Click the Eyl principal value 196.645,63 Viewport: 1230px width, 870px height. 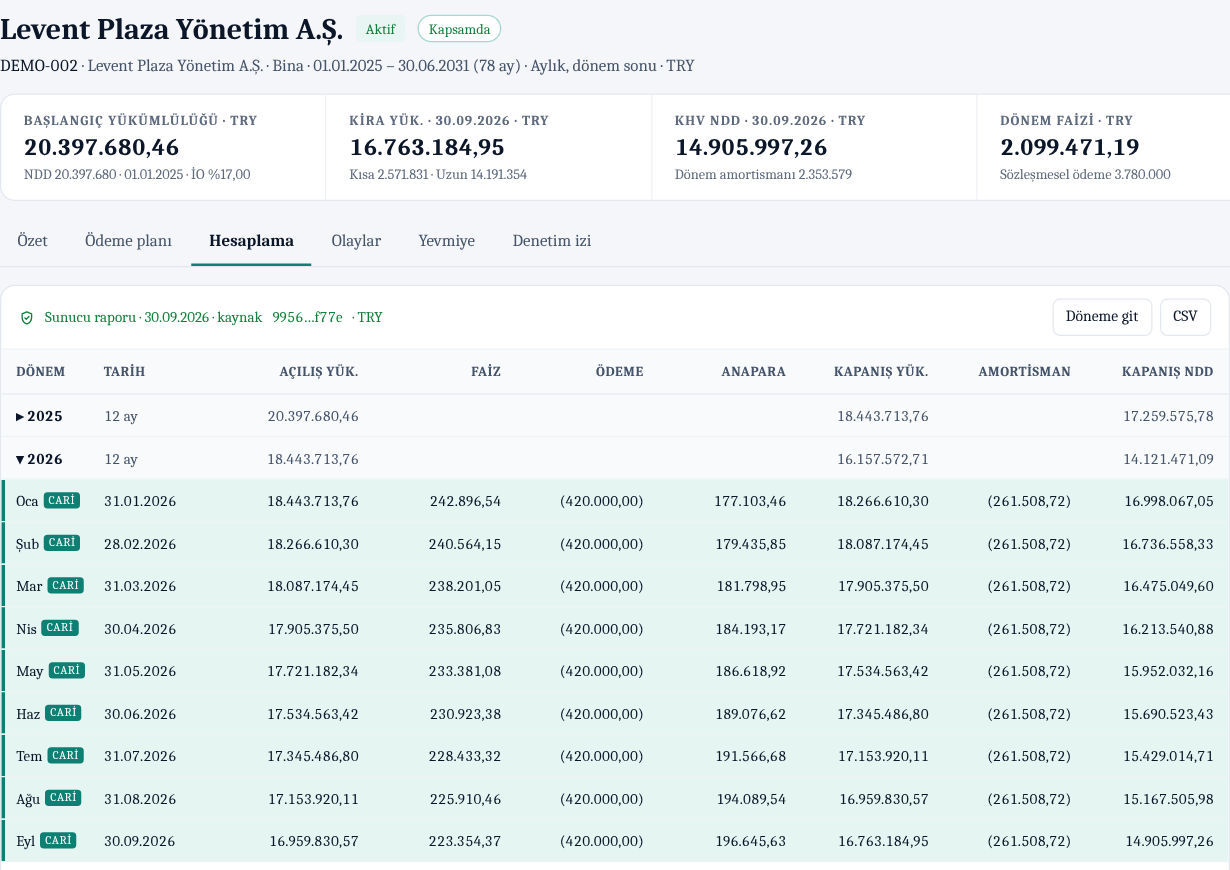point(751,841)
